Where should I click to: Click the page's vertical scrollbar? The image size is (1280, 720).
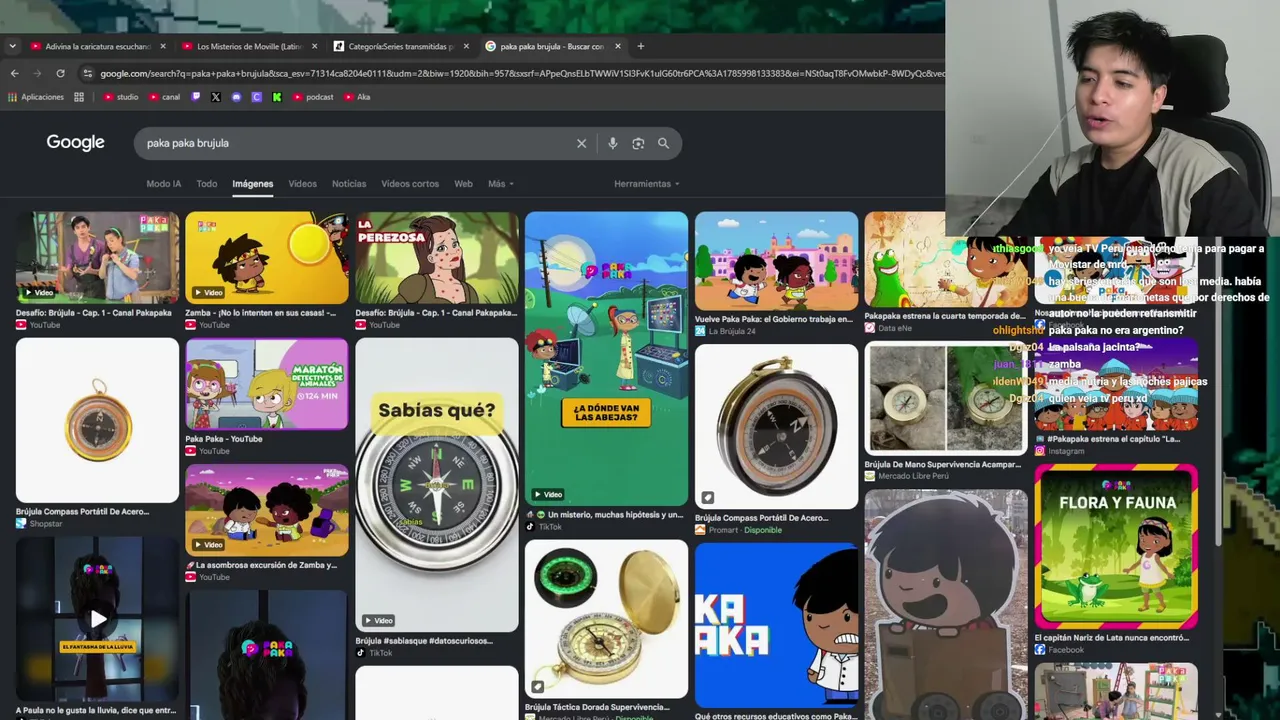point(1217,390)
